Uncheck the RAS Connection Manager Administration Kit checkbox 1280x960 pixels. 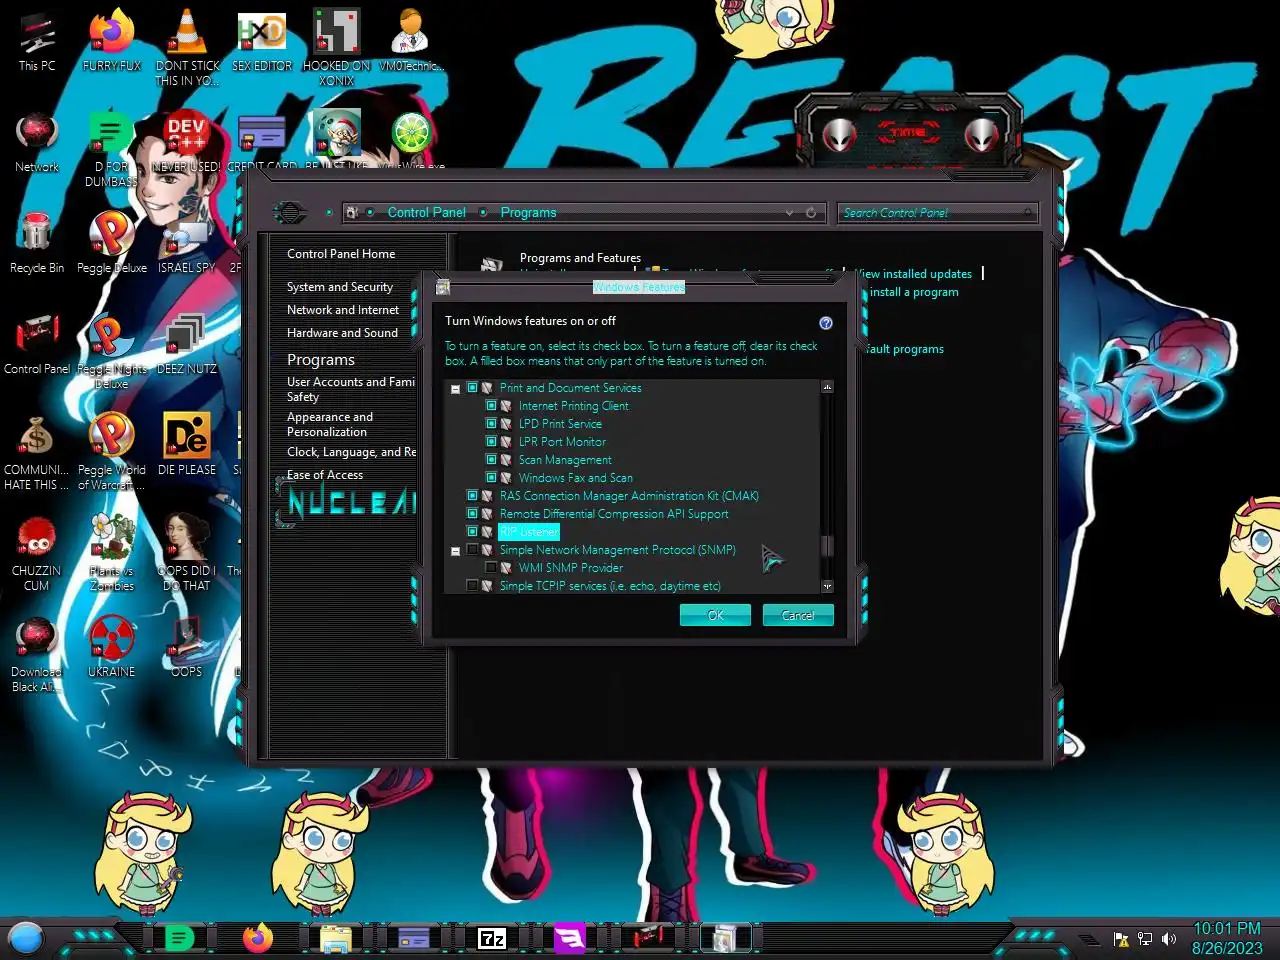473,495
